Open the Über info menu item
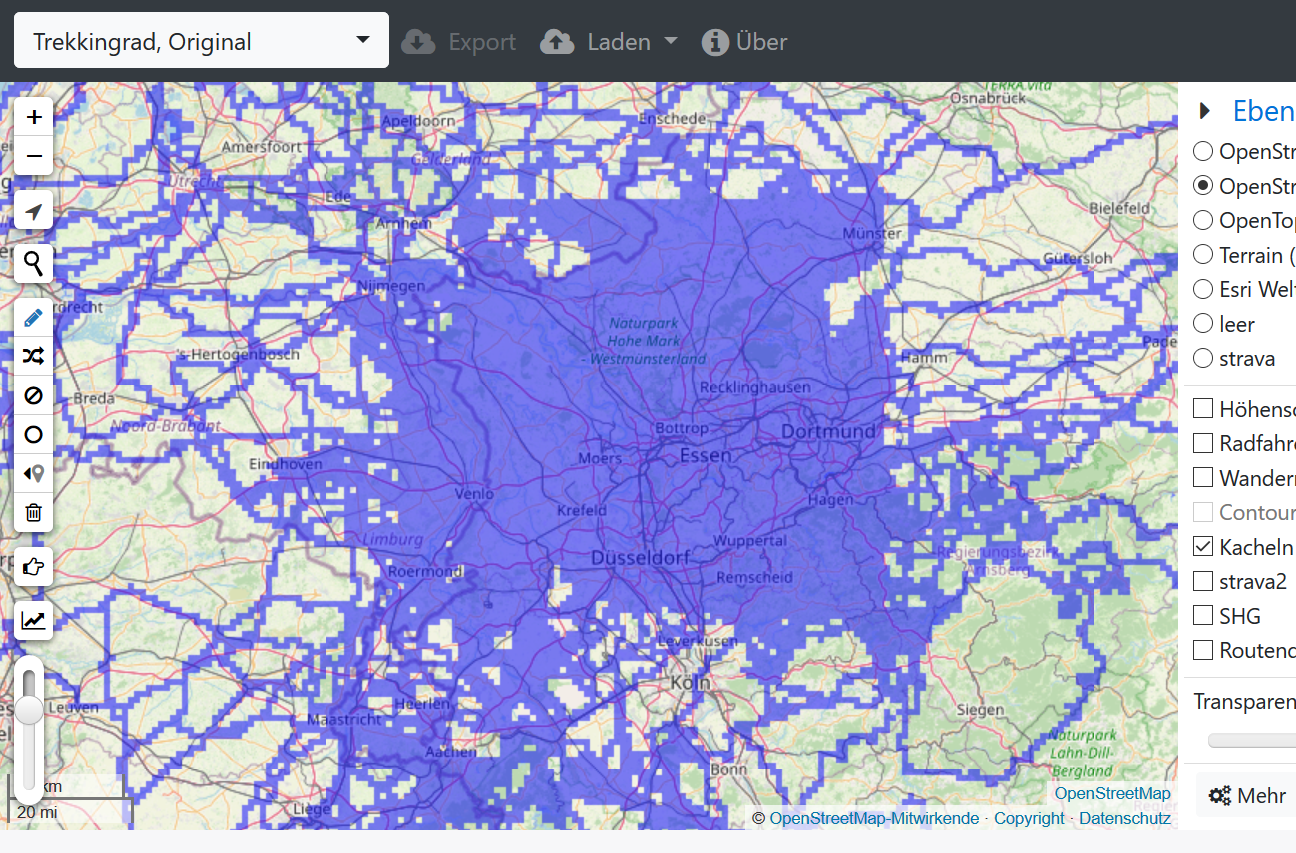This screenshot has width=1296, height=853. 745,42
